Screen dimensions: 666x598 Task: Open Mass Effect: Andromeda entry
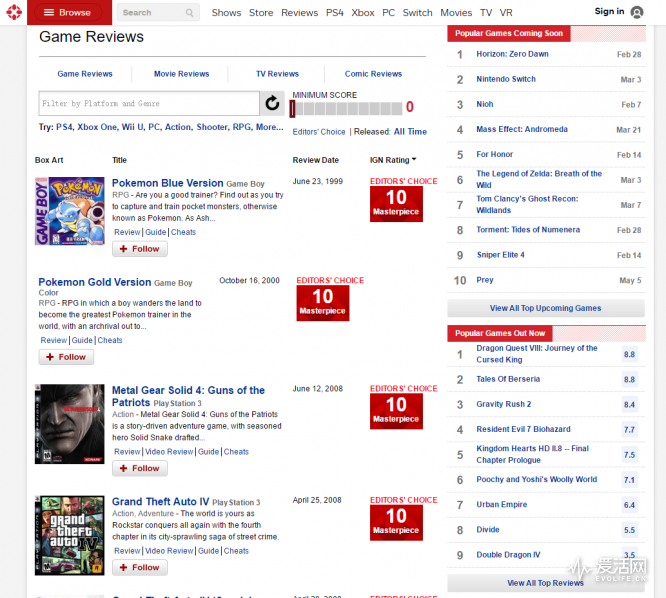point(522,129)
